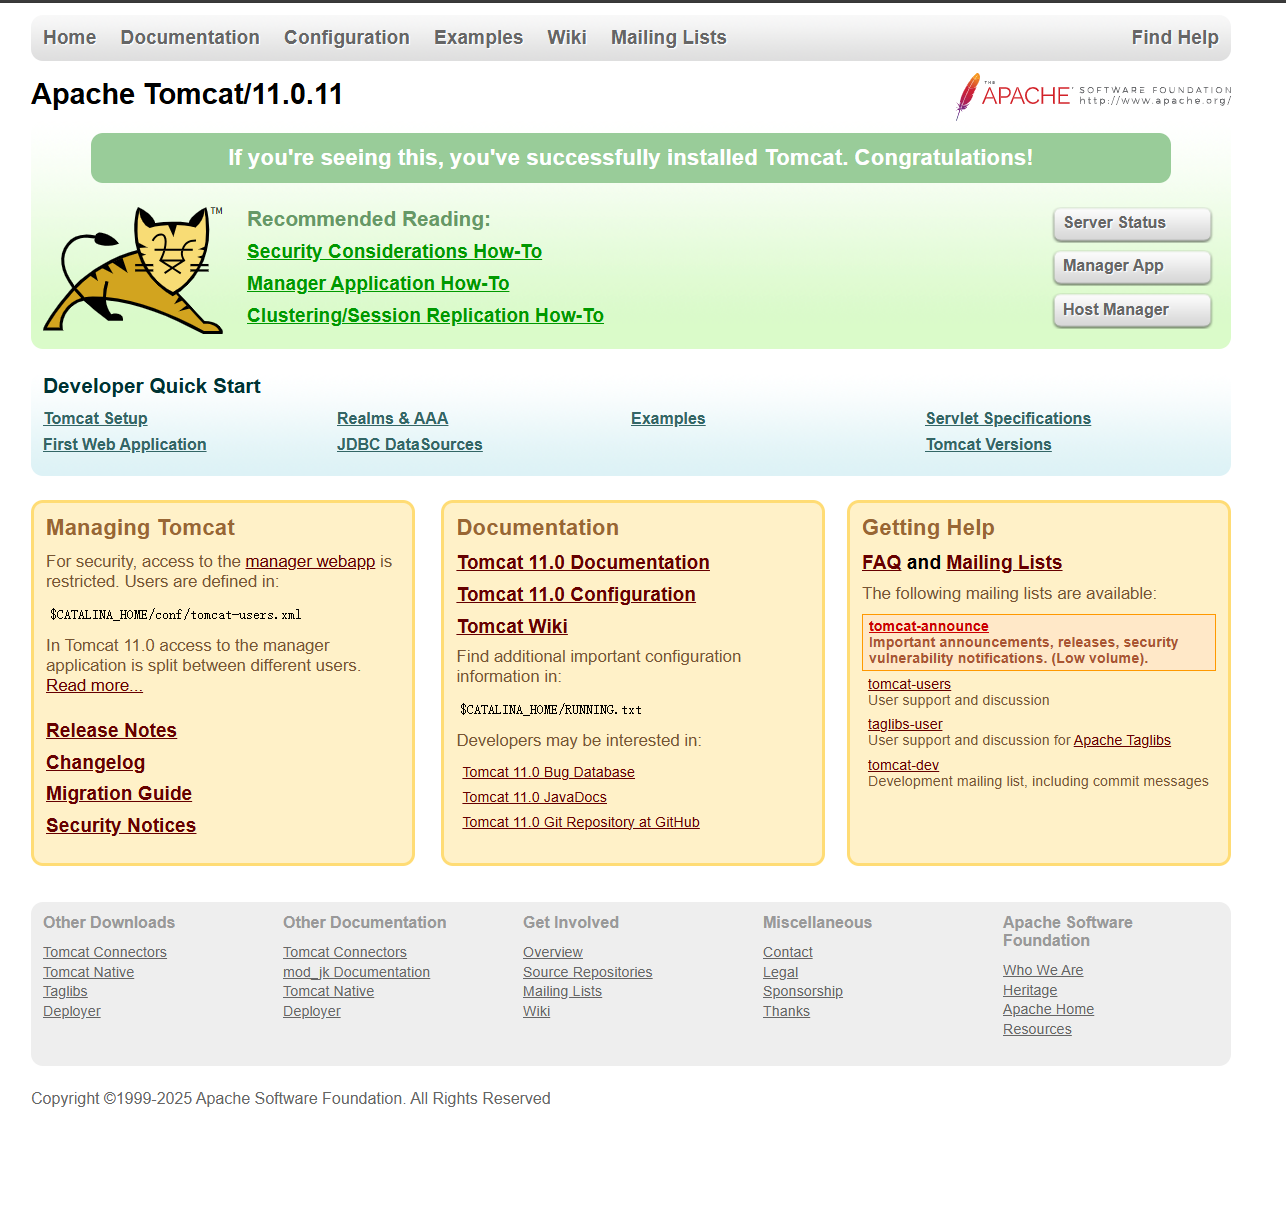Open Manager Application How-To link

click(x=378, y=283)
